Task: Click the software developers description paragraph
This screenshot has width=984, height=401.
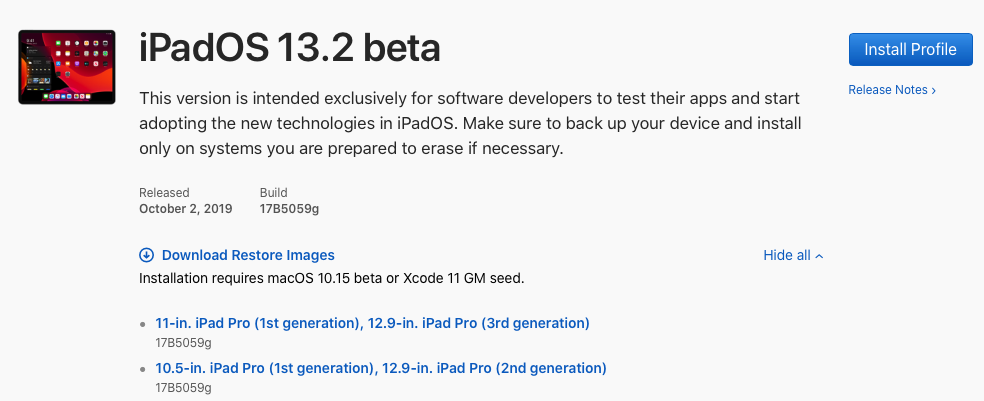Action: click(470, 124)
